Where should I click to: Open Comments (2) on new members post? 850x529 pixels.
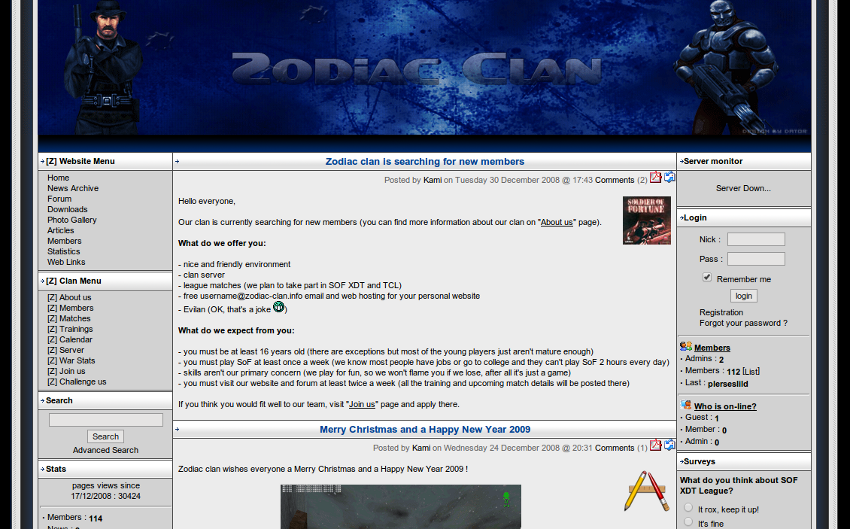point(614,180)
